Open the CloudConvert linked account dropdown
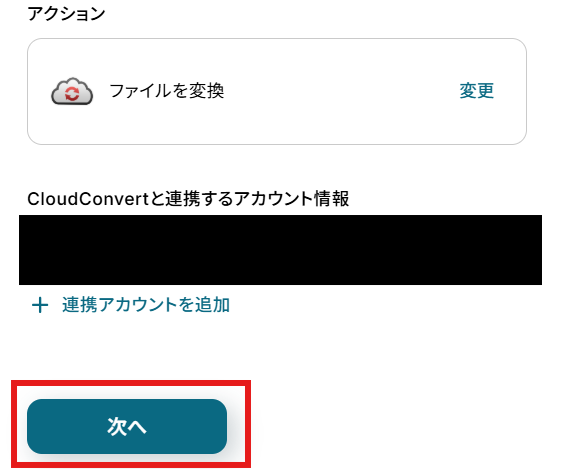The image size is (574, 469). click(280, 250)
